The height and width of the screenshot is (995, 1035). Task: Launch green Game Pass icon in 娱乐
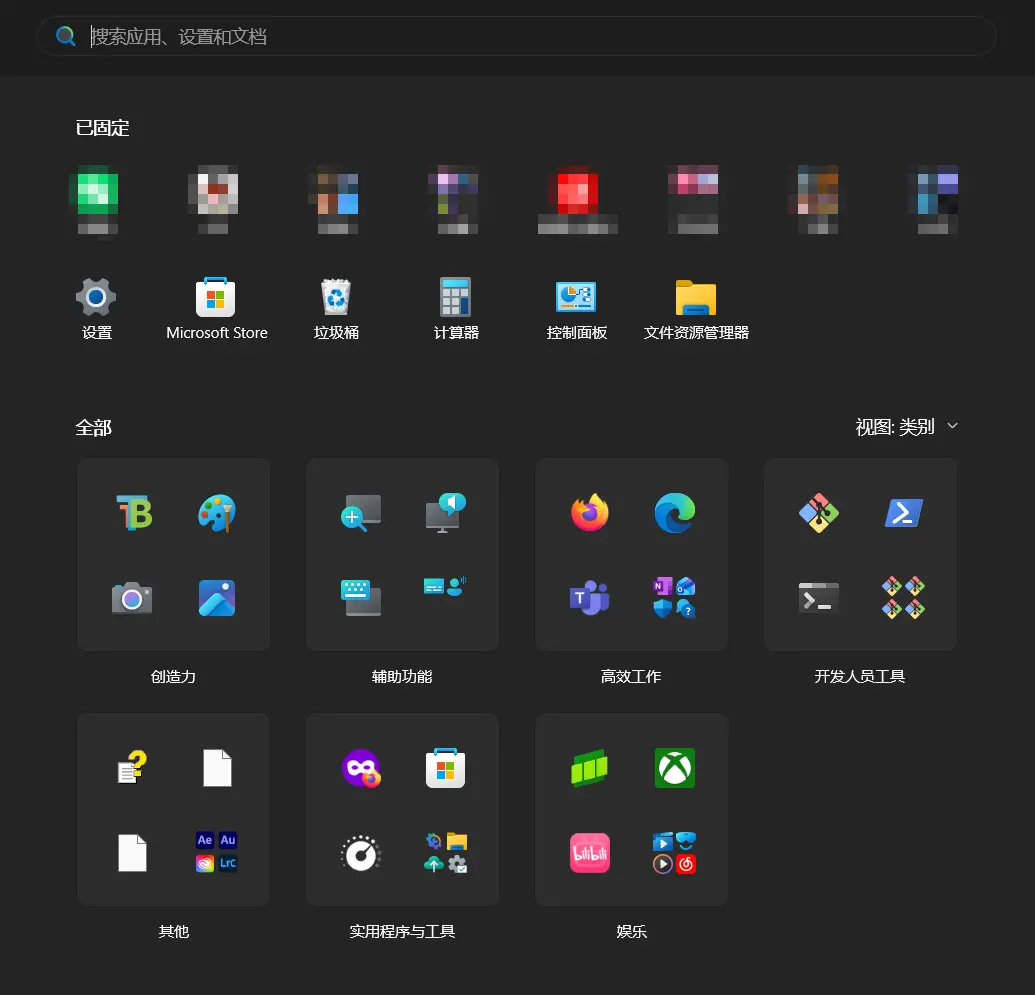[x=589, y=767]
